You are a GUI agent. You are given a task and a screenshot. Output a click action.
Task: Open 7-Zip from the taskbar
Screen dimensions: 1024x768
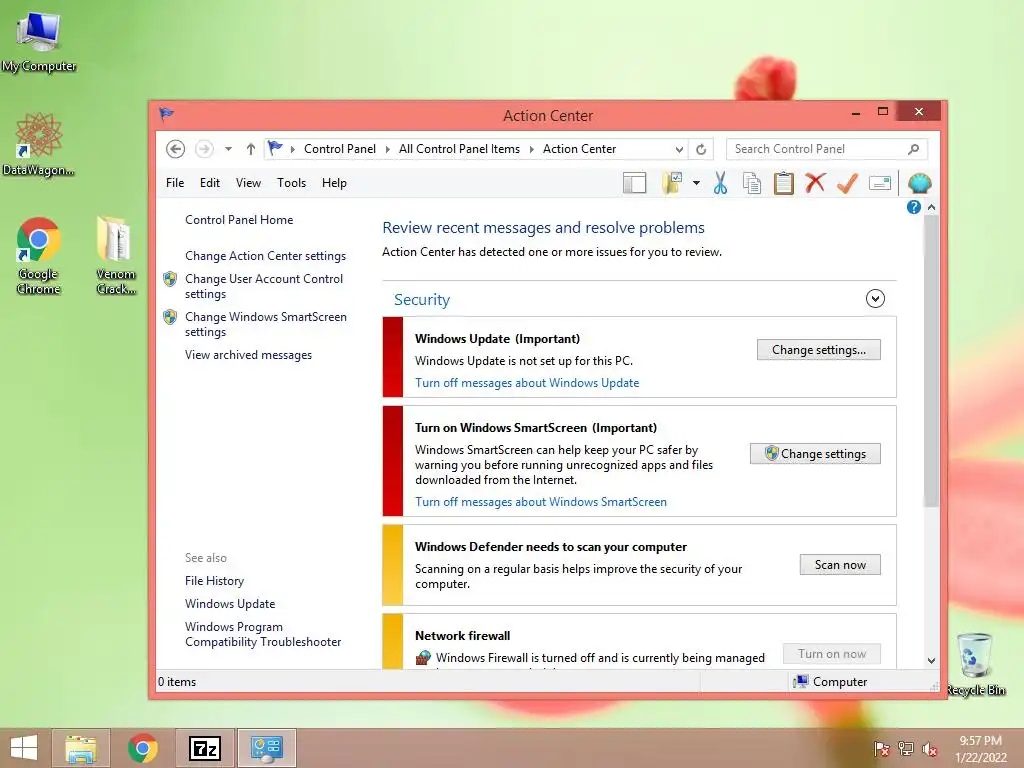[205, 748]
